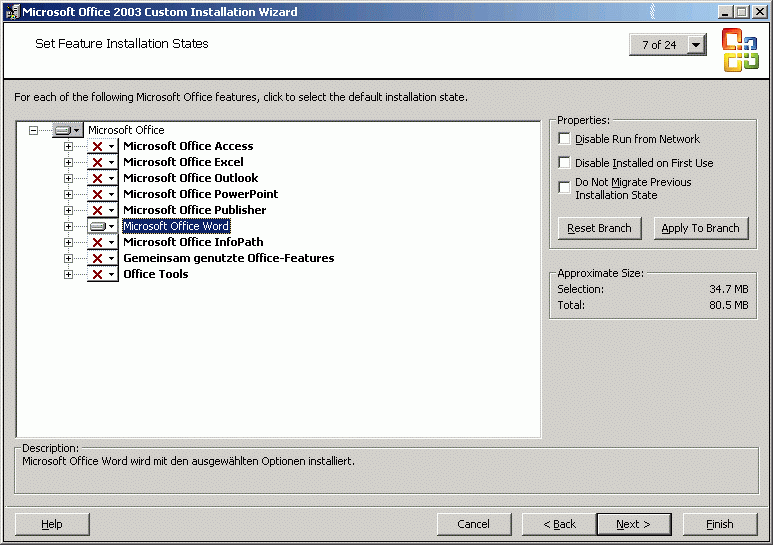Select the Microsoft Office Publisher tree item
Image resolution: width=773 pixels, height=545 pixels.
[195, 210]
